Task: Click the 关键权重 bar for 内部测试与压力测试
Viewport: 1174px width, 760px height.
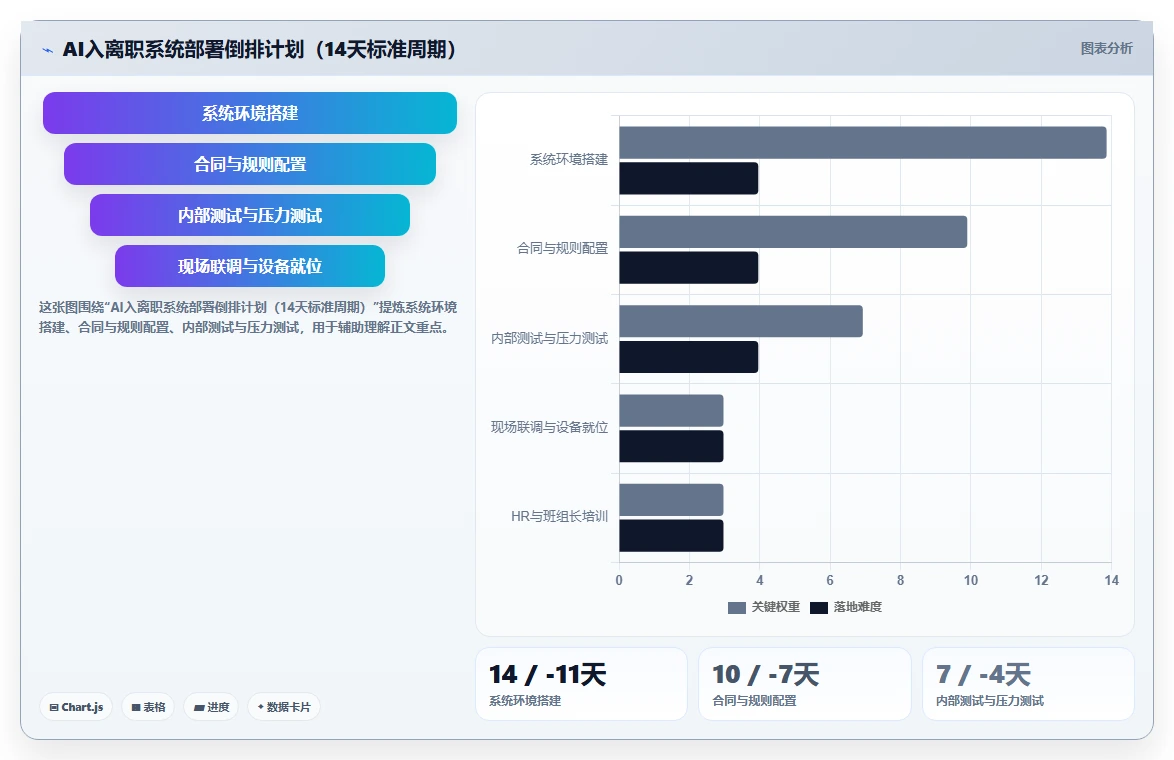Action: pos(740,320)
